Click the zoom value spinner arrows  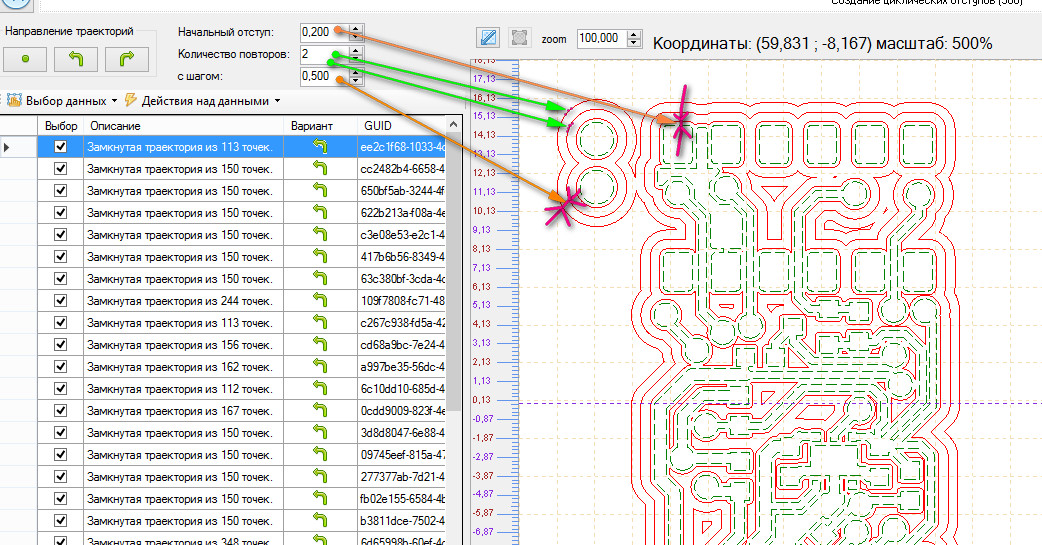(x=635, y=38)
